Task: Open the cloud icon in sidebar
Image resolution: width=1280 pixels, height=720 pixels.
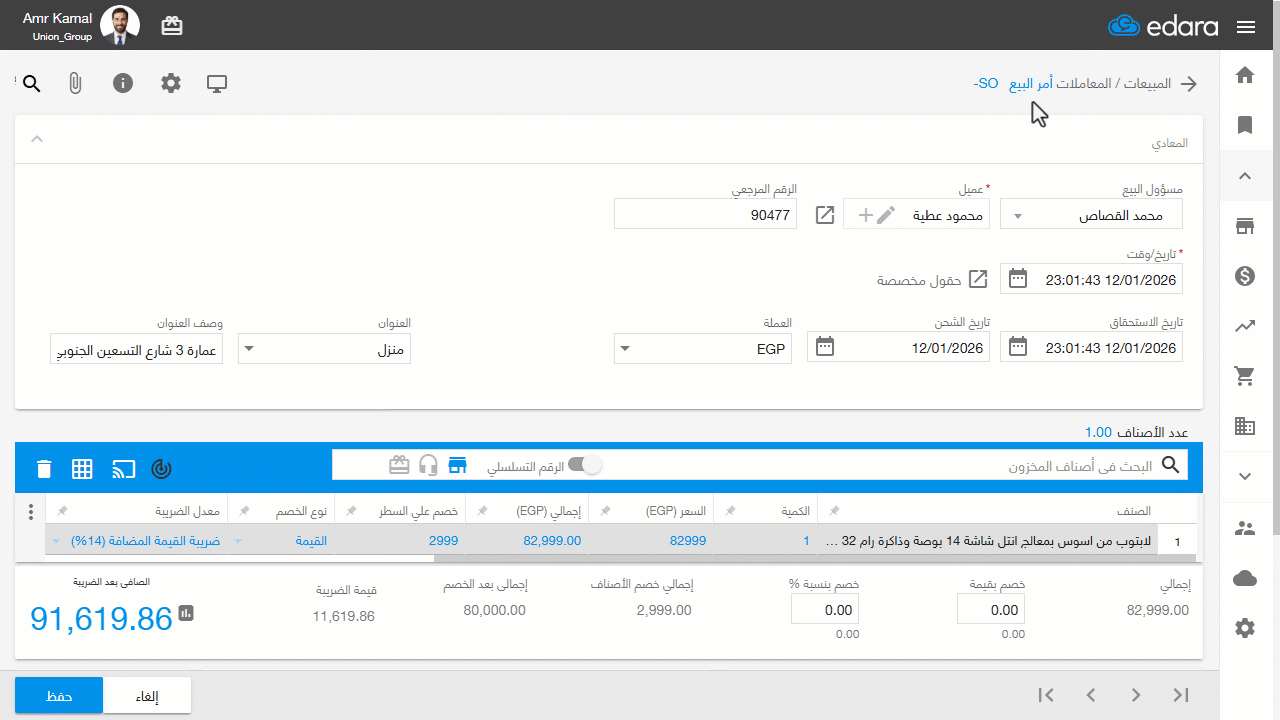Action: pyautogui.click(x=1245, y=578)
